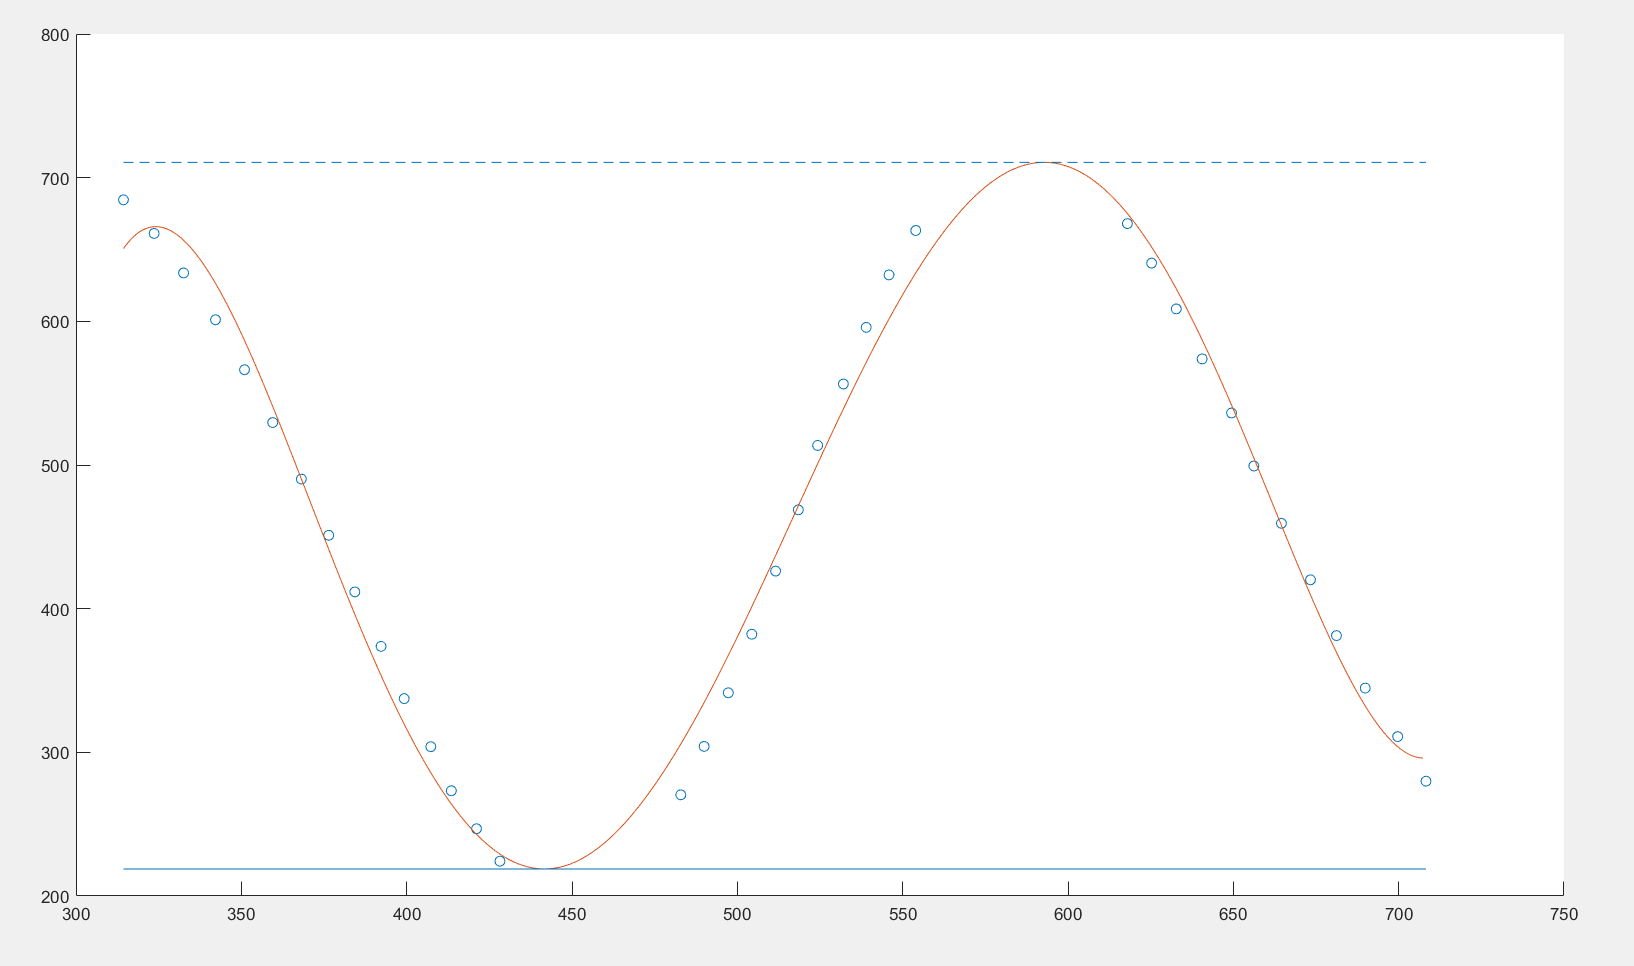1634x966 pixels.
Task: Click the x-axis tick label 750
Action: point(1564,914)
